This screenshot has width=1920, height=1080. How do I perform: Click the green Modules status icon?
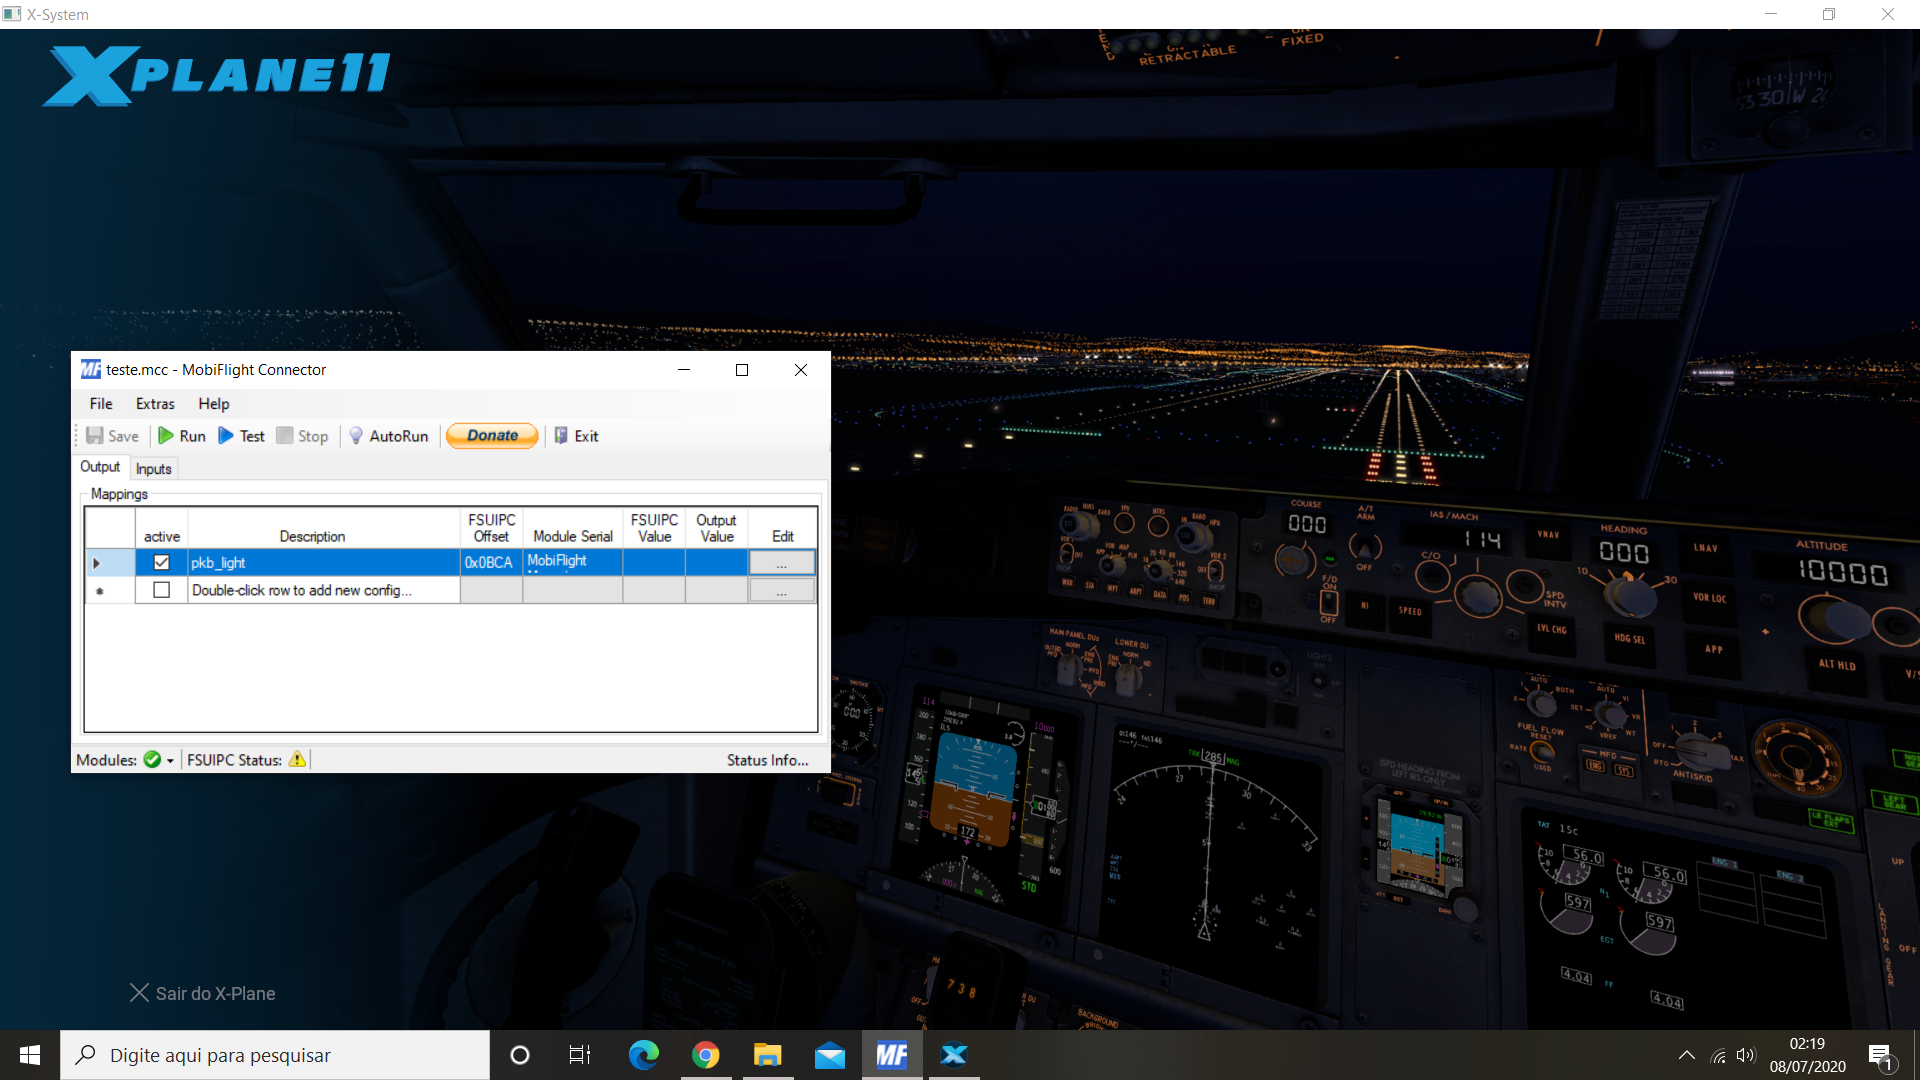[152, 760]
